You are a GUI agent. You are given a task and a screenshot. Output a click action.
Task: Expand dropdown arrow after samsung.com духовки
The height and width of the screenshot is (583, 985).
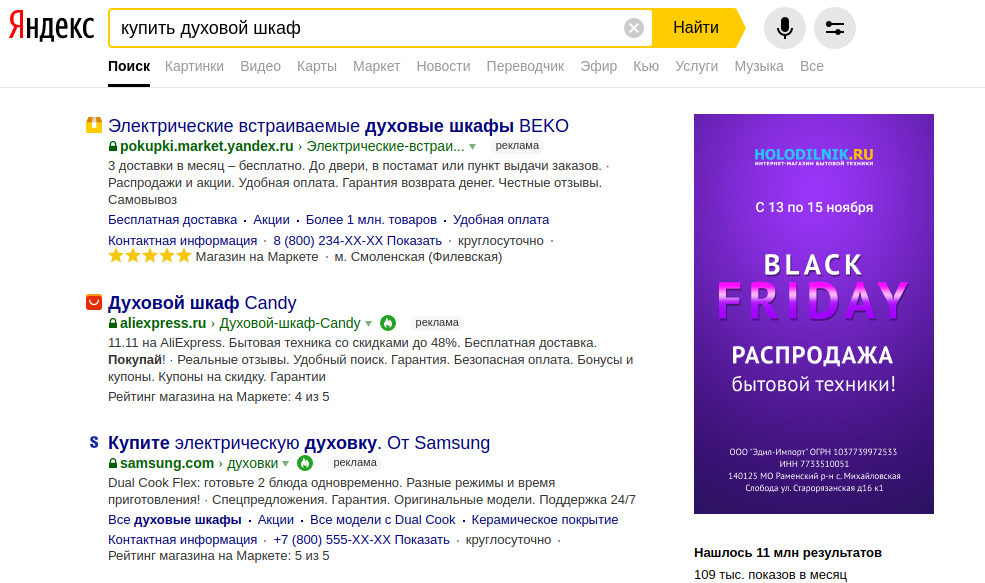tap(285, 463)
